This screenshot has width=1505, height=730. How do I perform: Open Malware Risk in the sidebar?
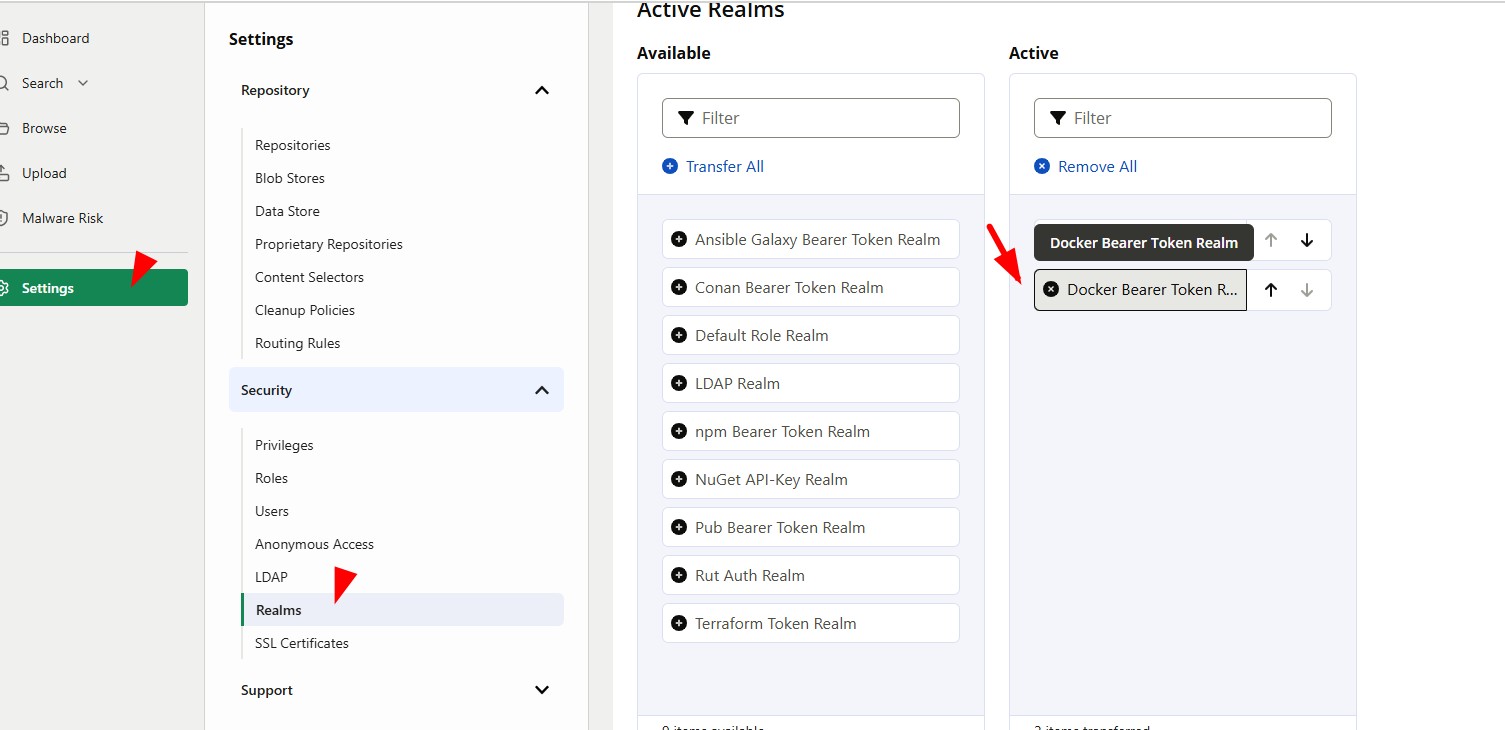(x=62, y=218)
